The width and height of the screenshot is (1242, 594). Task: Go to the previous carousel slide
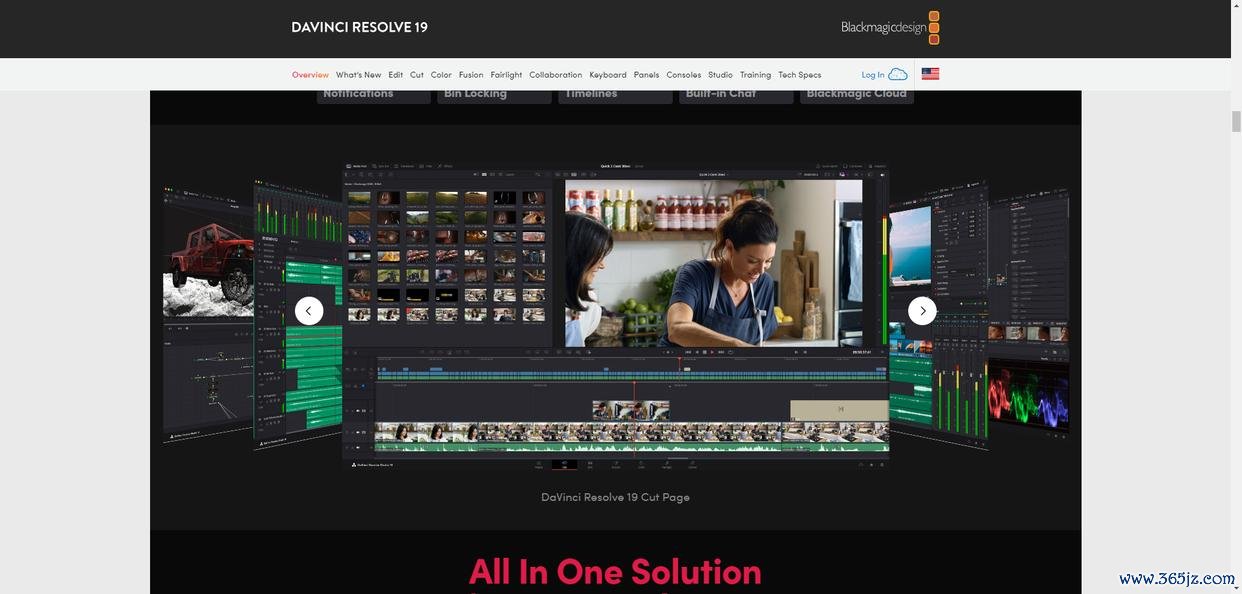point(309,311)
